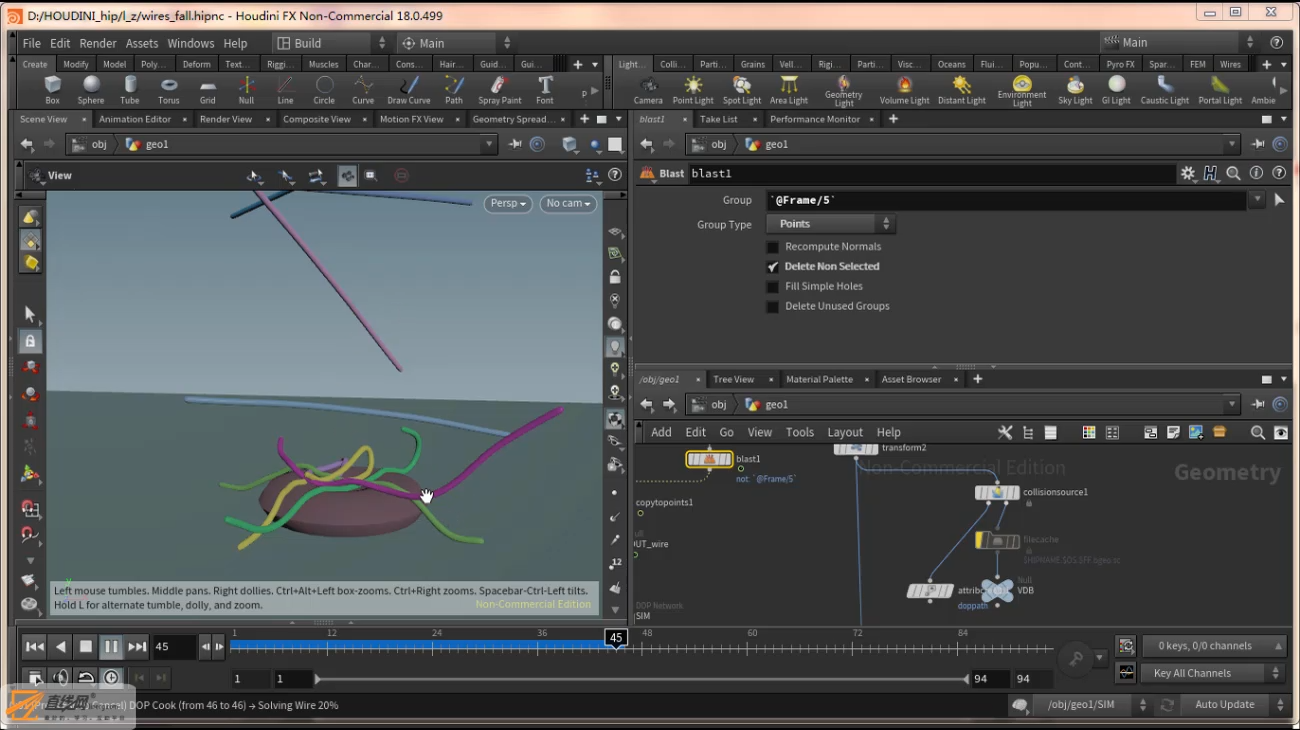The width and height of the screenshot is (1300, 730).
Task: Toggle the viewport lock tool
Action: coord(30,341)
